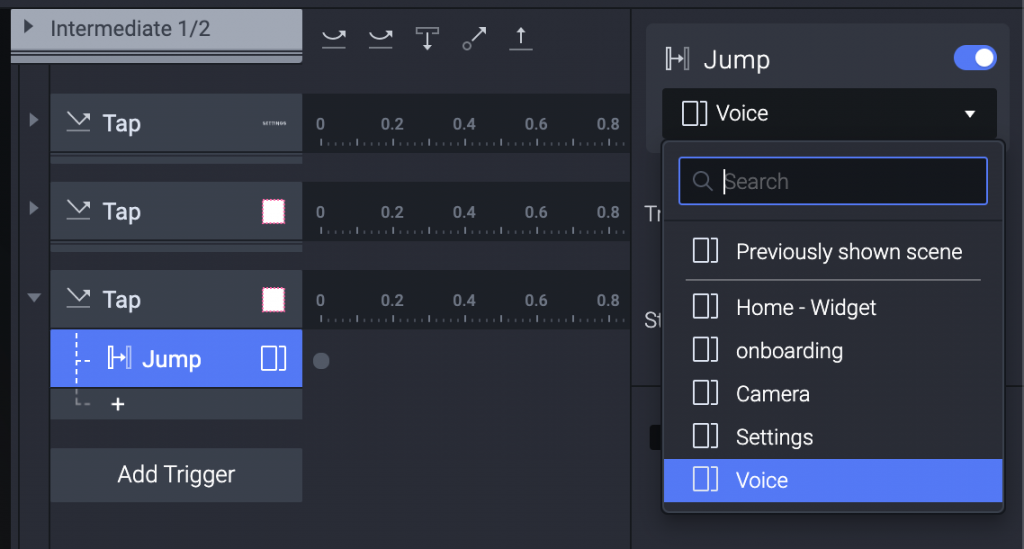Focus the Search scenes input field
Viewport: 1024px width, 549px height.
[x=833, y=181]
